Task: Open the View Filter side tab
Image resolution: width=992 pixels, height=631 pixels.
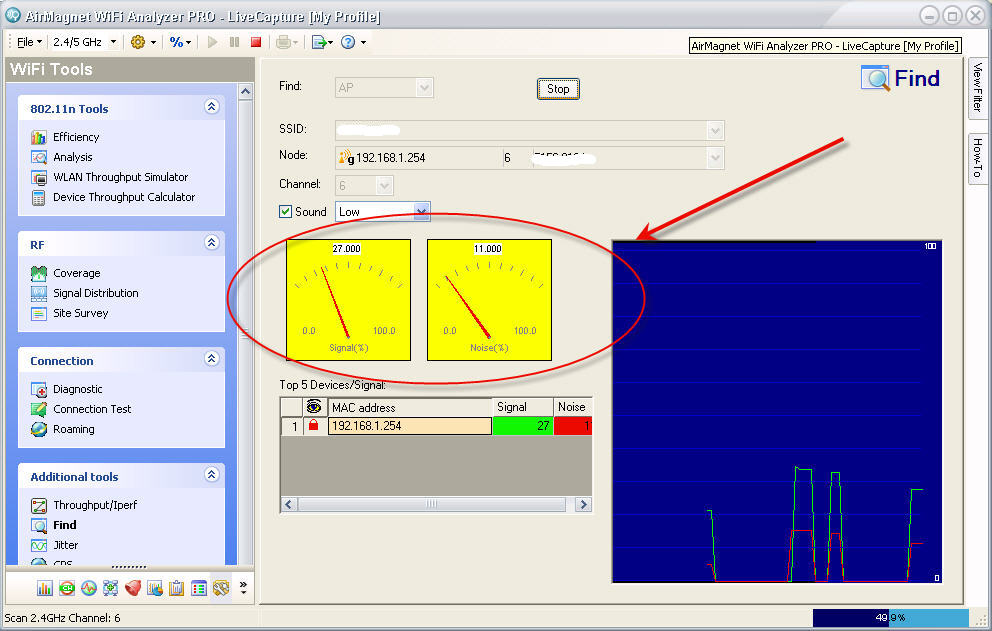Action: [978, 87]
